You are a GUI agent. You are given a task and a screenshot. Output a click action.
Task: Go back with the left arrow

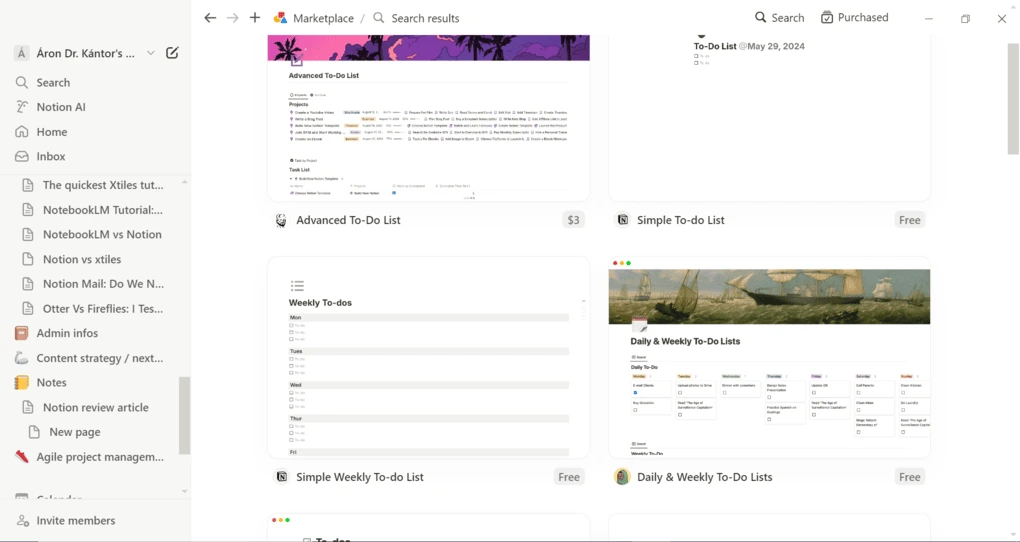coord(209,18)
